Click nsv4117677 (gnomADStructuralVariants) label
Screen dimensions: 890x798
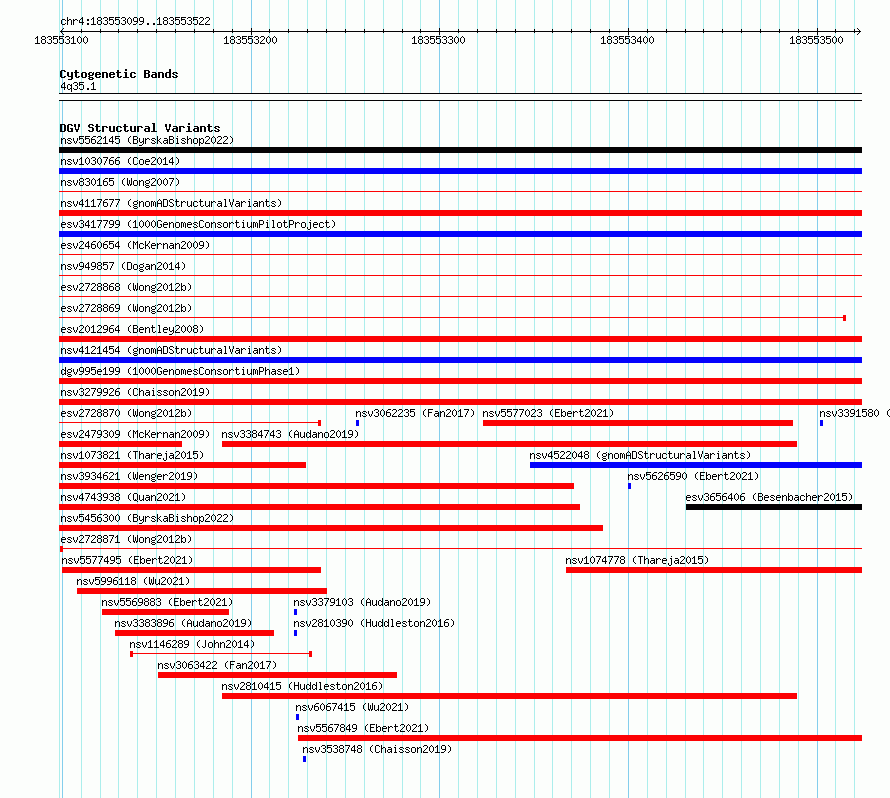(171, 203)
